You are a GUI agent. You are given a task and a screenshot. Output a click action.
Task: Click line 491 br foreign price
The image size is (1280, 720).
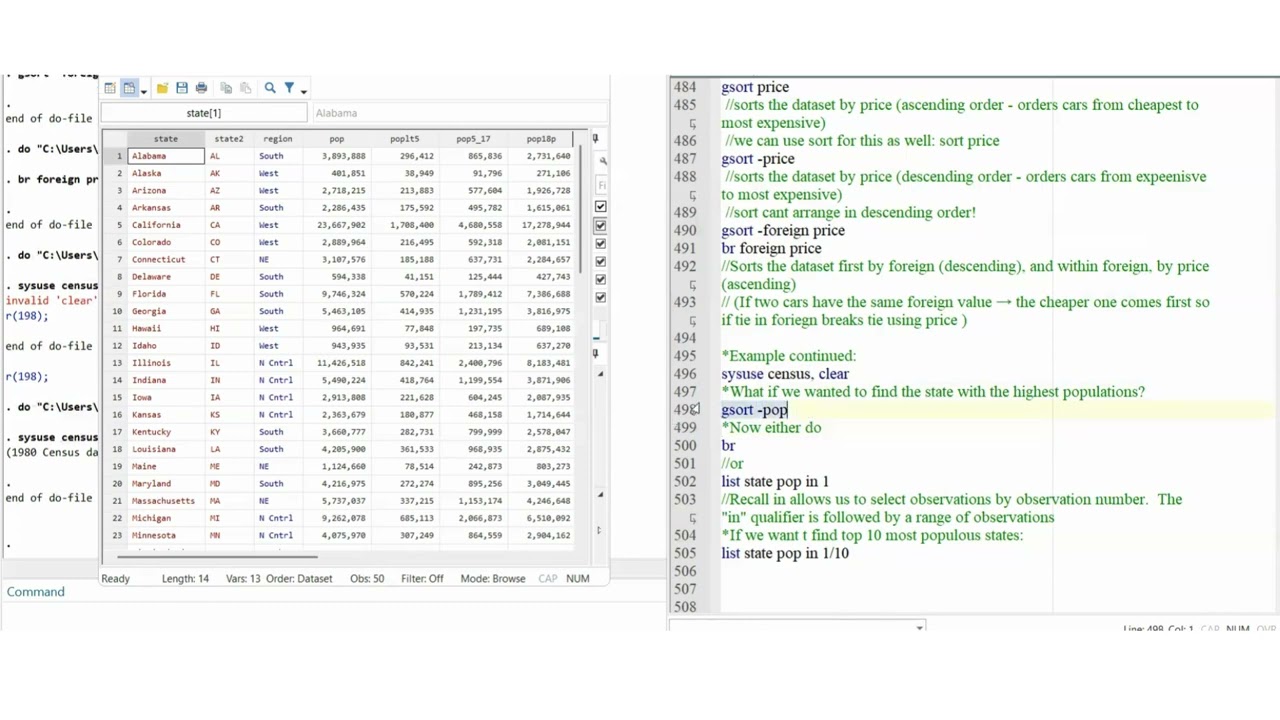(771, 248)
